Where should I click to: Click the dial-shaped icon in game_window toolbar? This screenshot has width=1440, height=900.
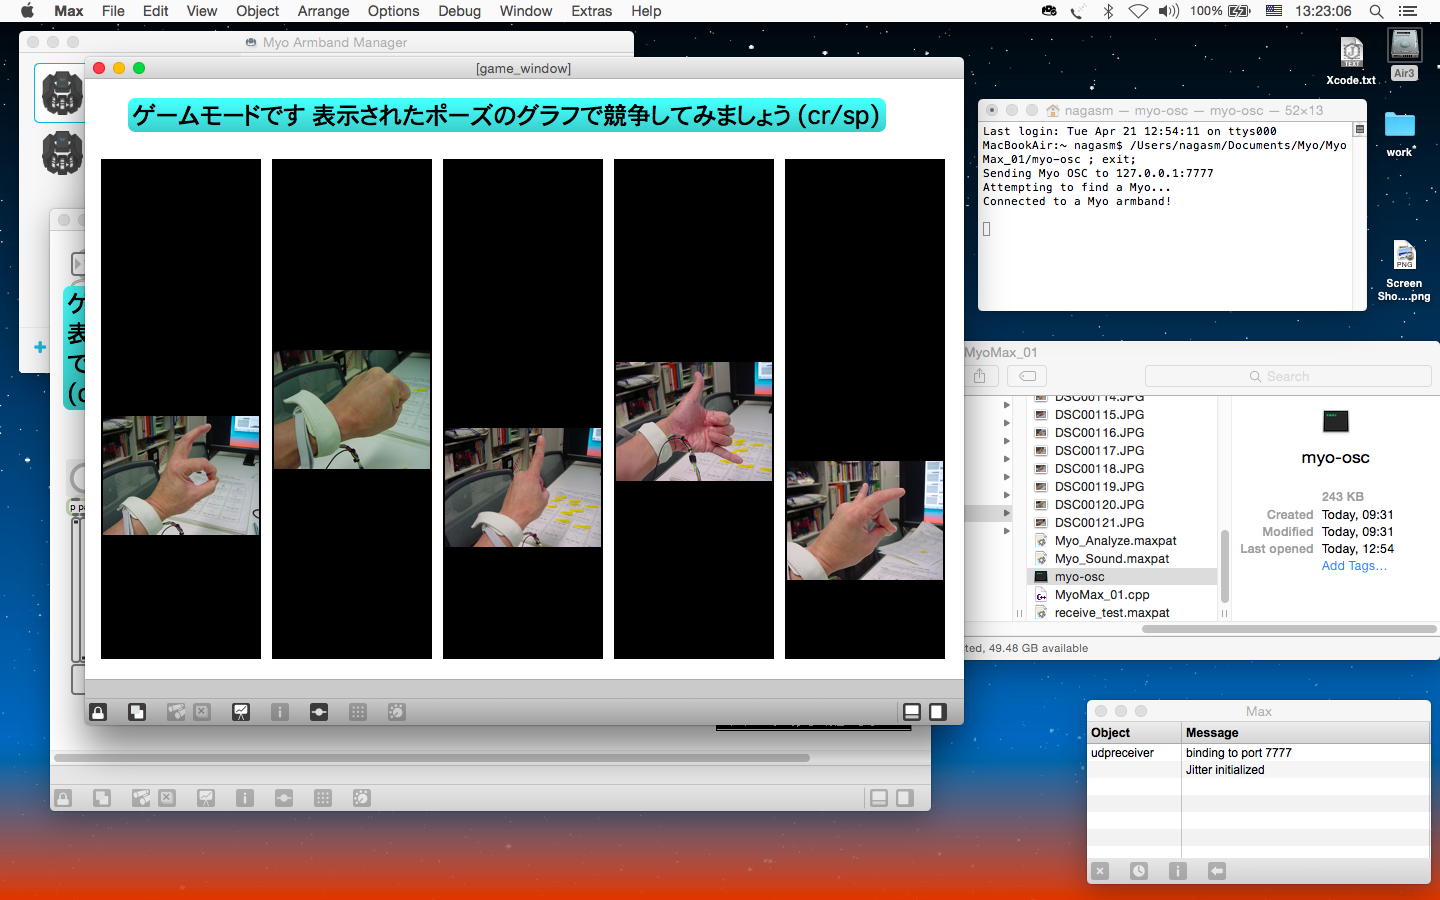[x=397, y=712]
